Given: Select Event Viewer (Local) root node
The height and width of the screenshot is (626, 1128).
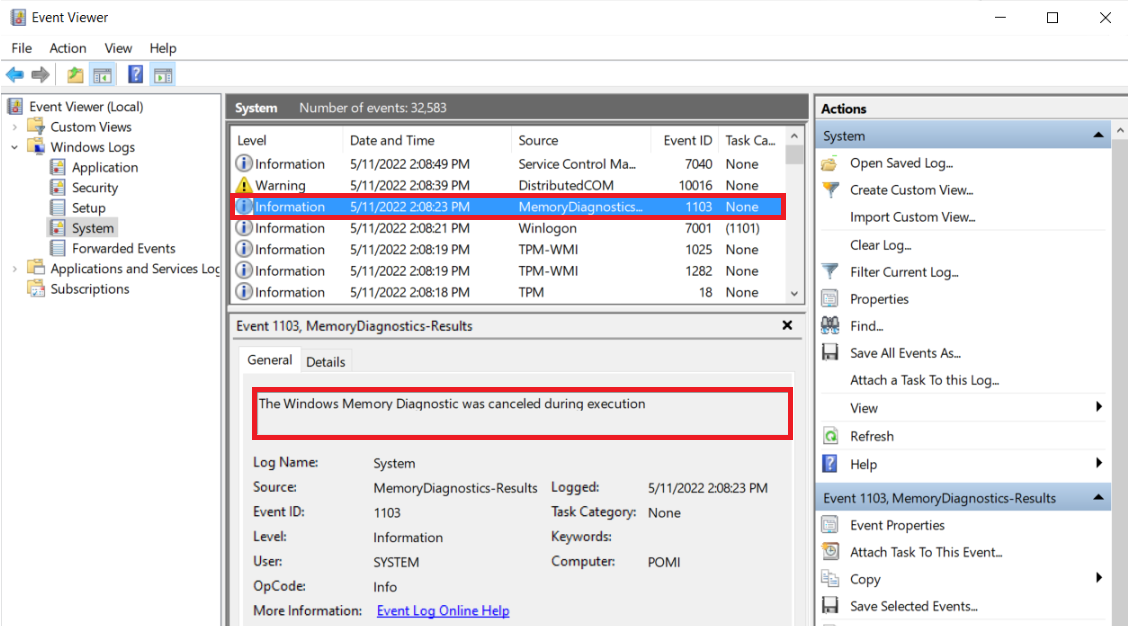Looking at the screenshot, I should (x=86, y=106).
